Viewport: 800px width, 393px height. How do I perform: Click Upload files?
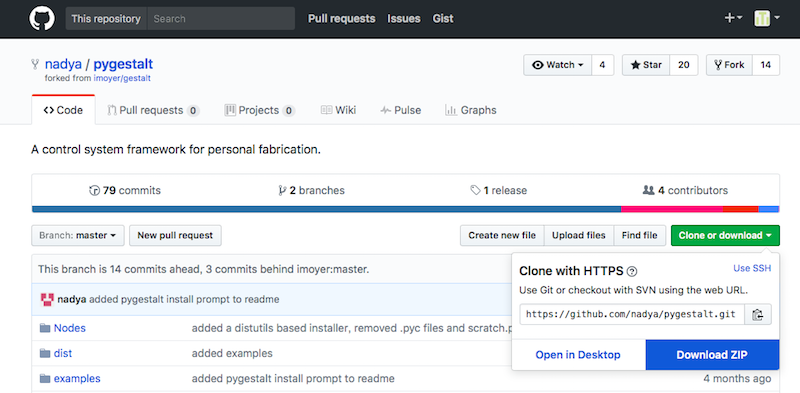579,235
